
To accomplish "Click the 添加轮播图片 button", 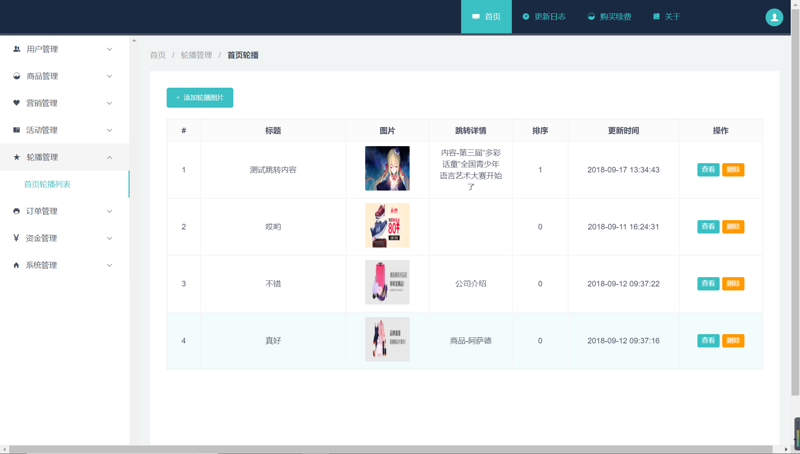I will pyautogui.click(x=200, y=97).
